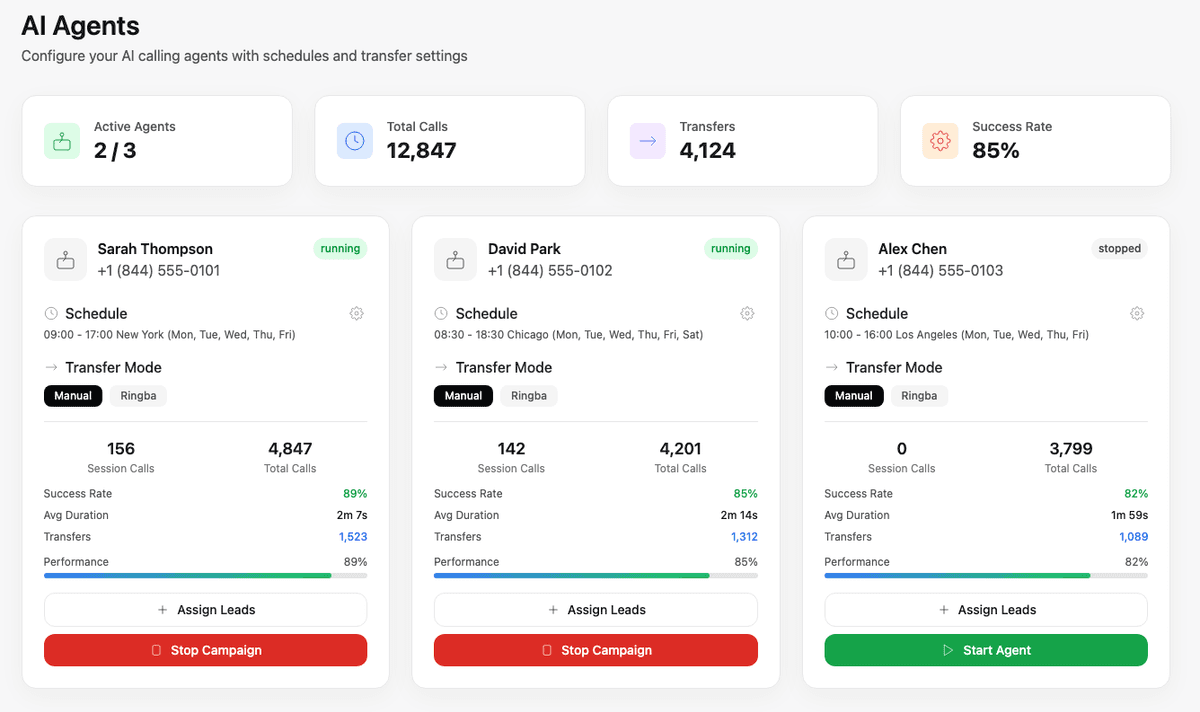Click the Success Rate gear icon
1200x712 pixels.
[940, 141]
